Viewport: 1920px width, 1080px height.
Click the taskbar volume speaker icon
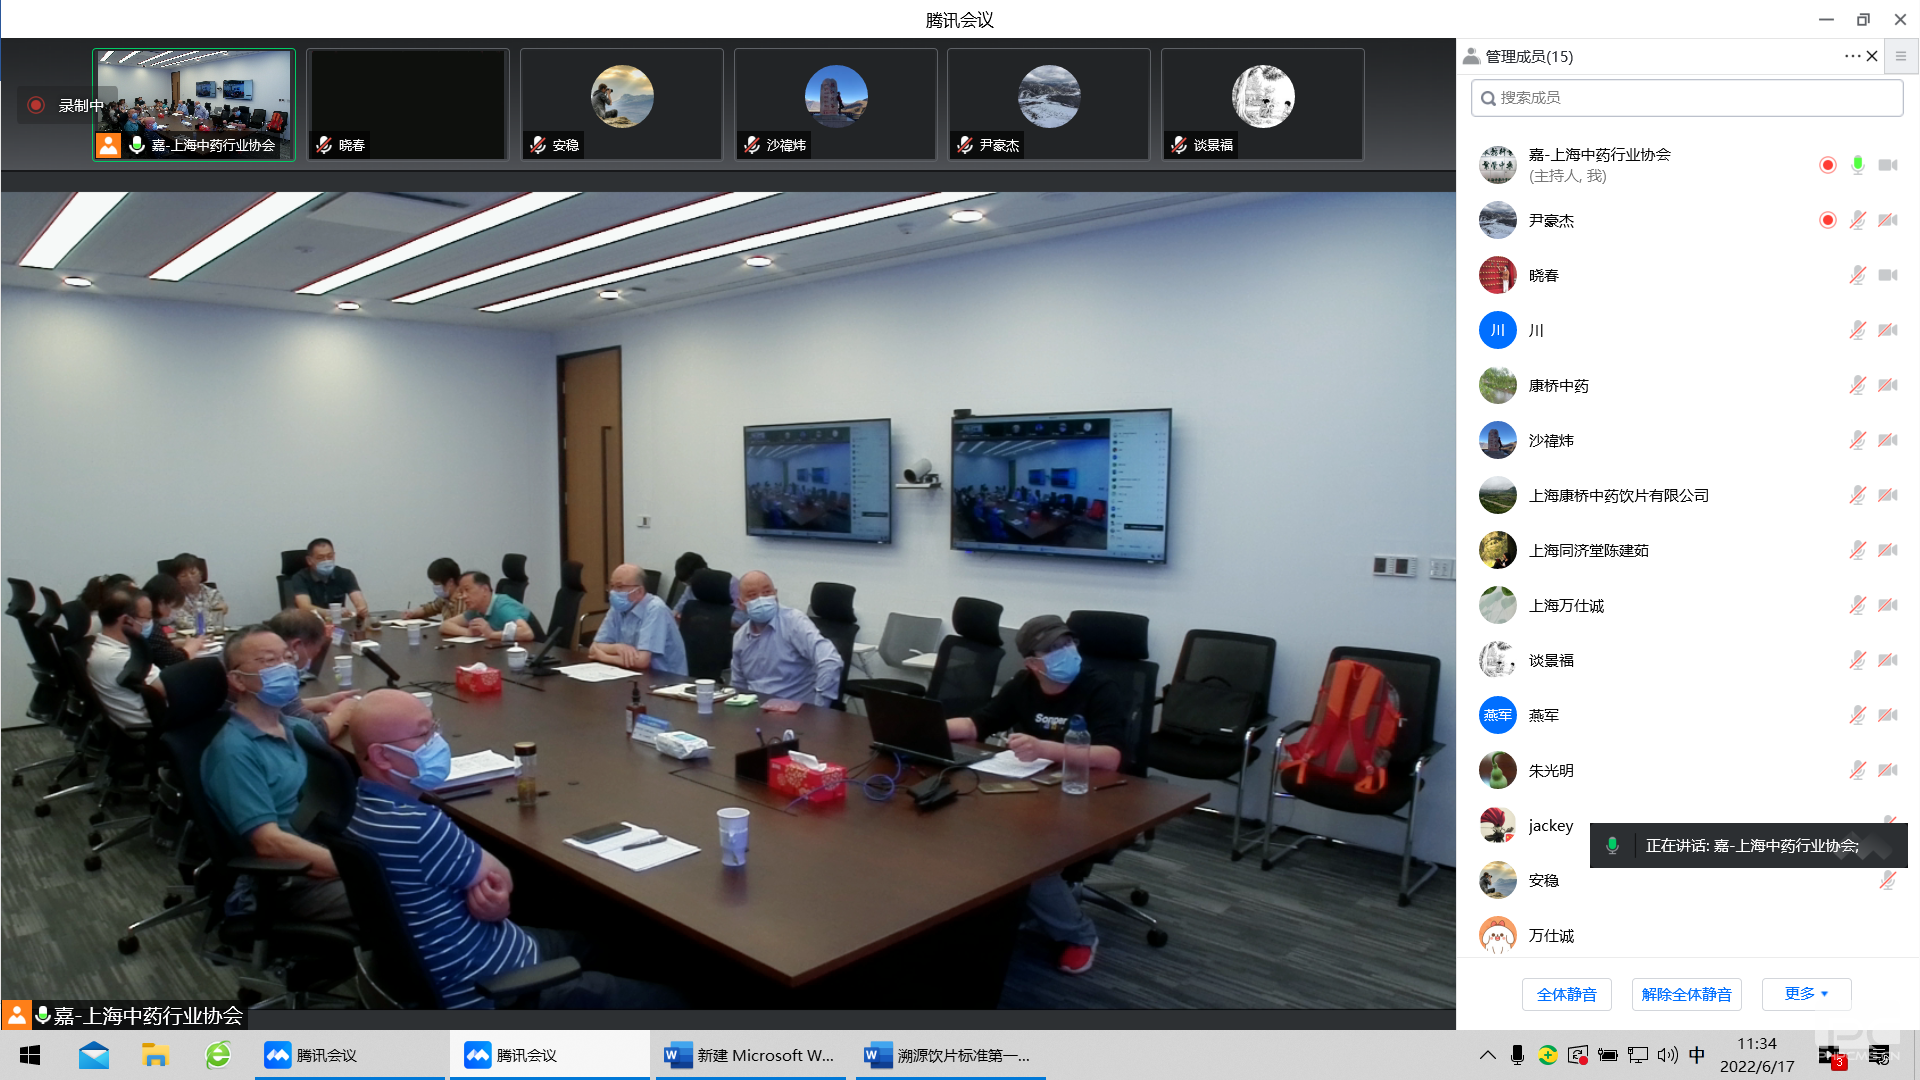(x=1666, y=1055)
